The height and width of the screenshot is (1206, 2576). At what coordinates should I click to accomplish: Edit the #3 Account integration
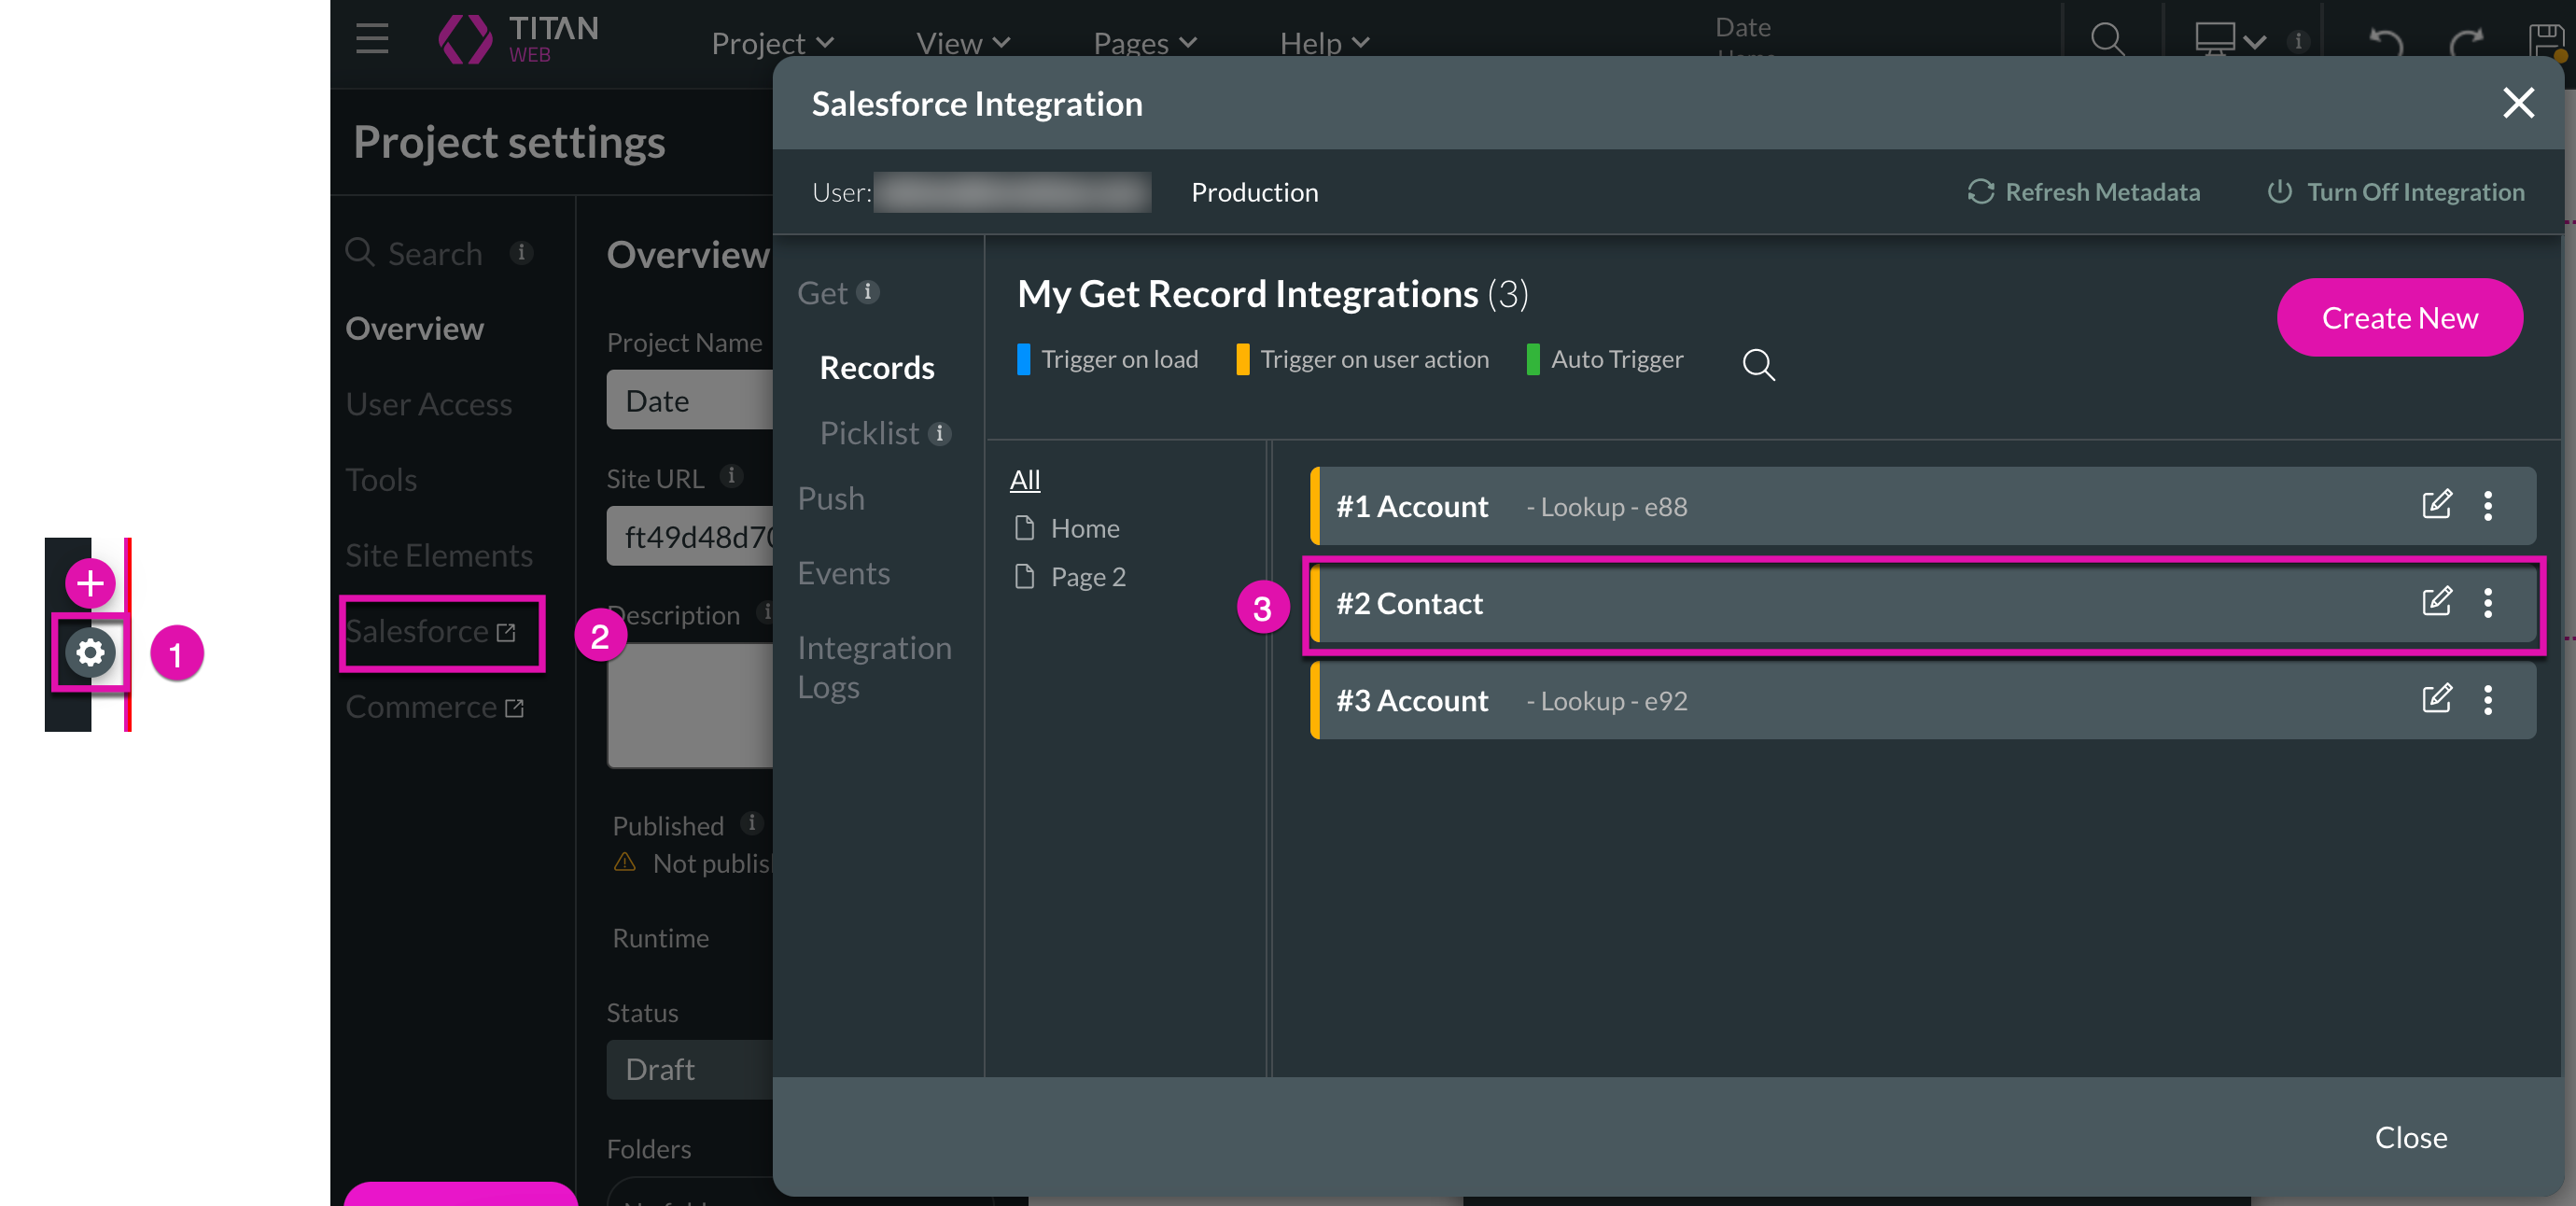pyautogui.click(x=2436, y=698)
